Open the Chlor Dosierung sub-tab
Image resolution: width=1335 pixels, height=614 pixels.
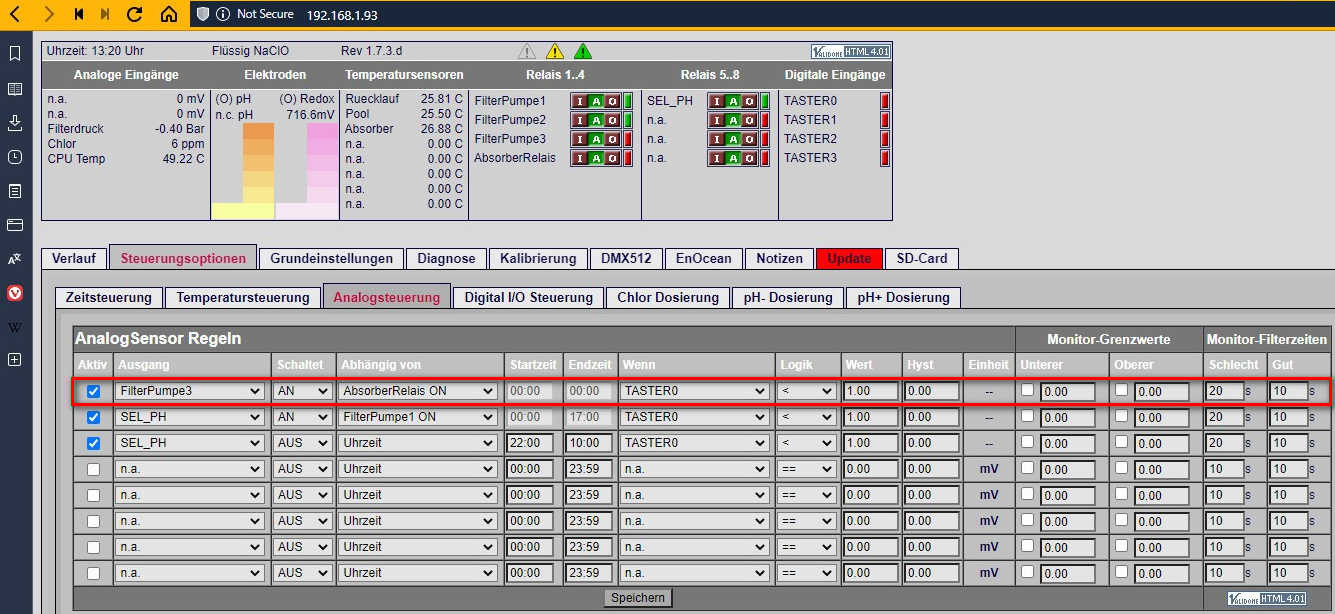coord(668,297)
